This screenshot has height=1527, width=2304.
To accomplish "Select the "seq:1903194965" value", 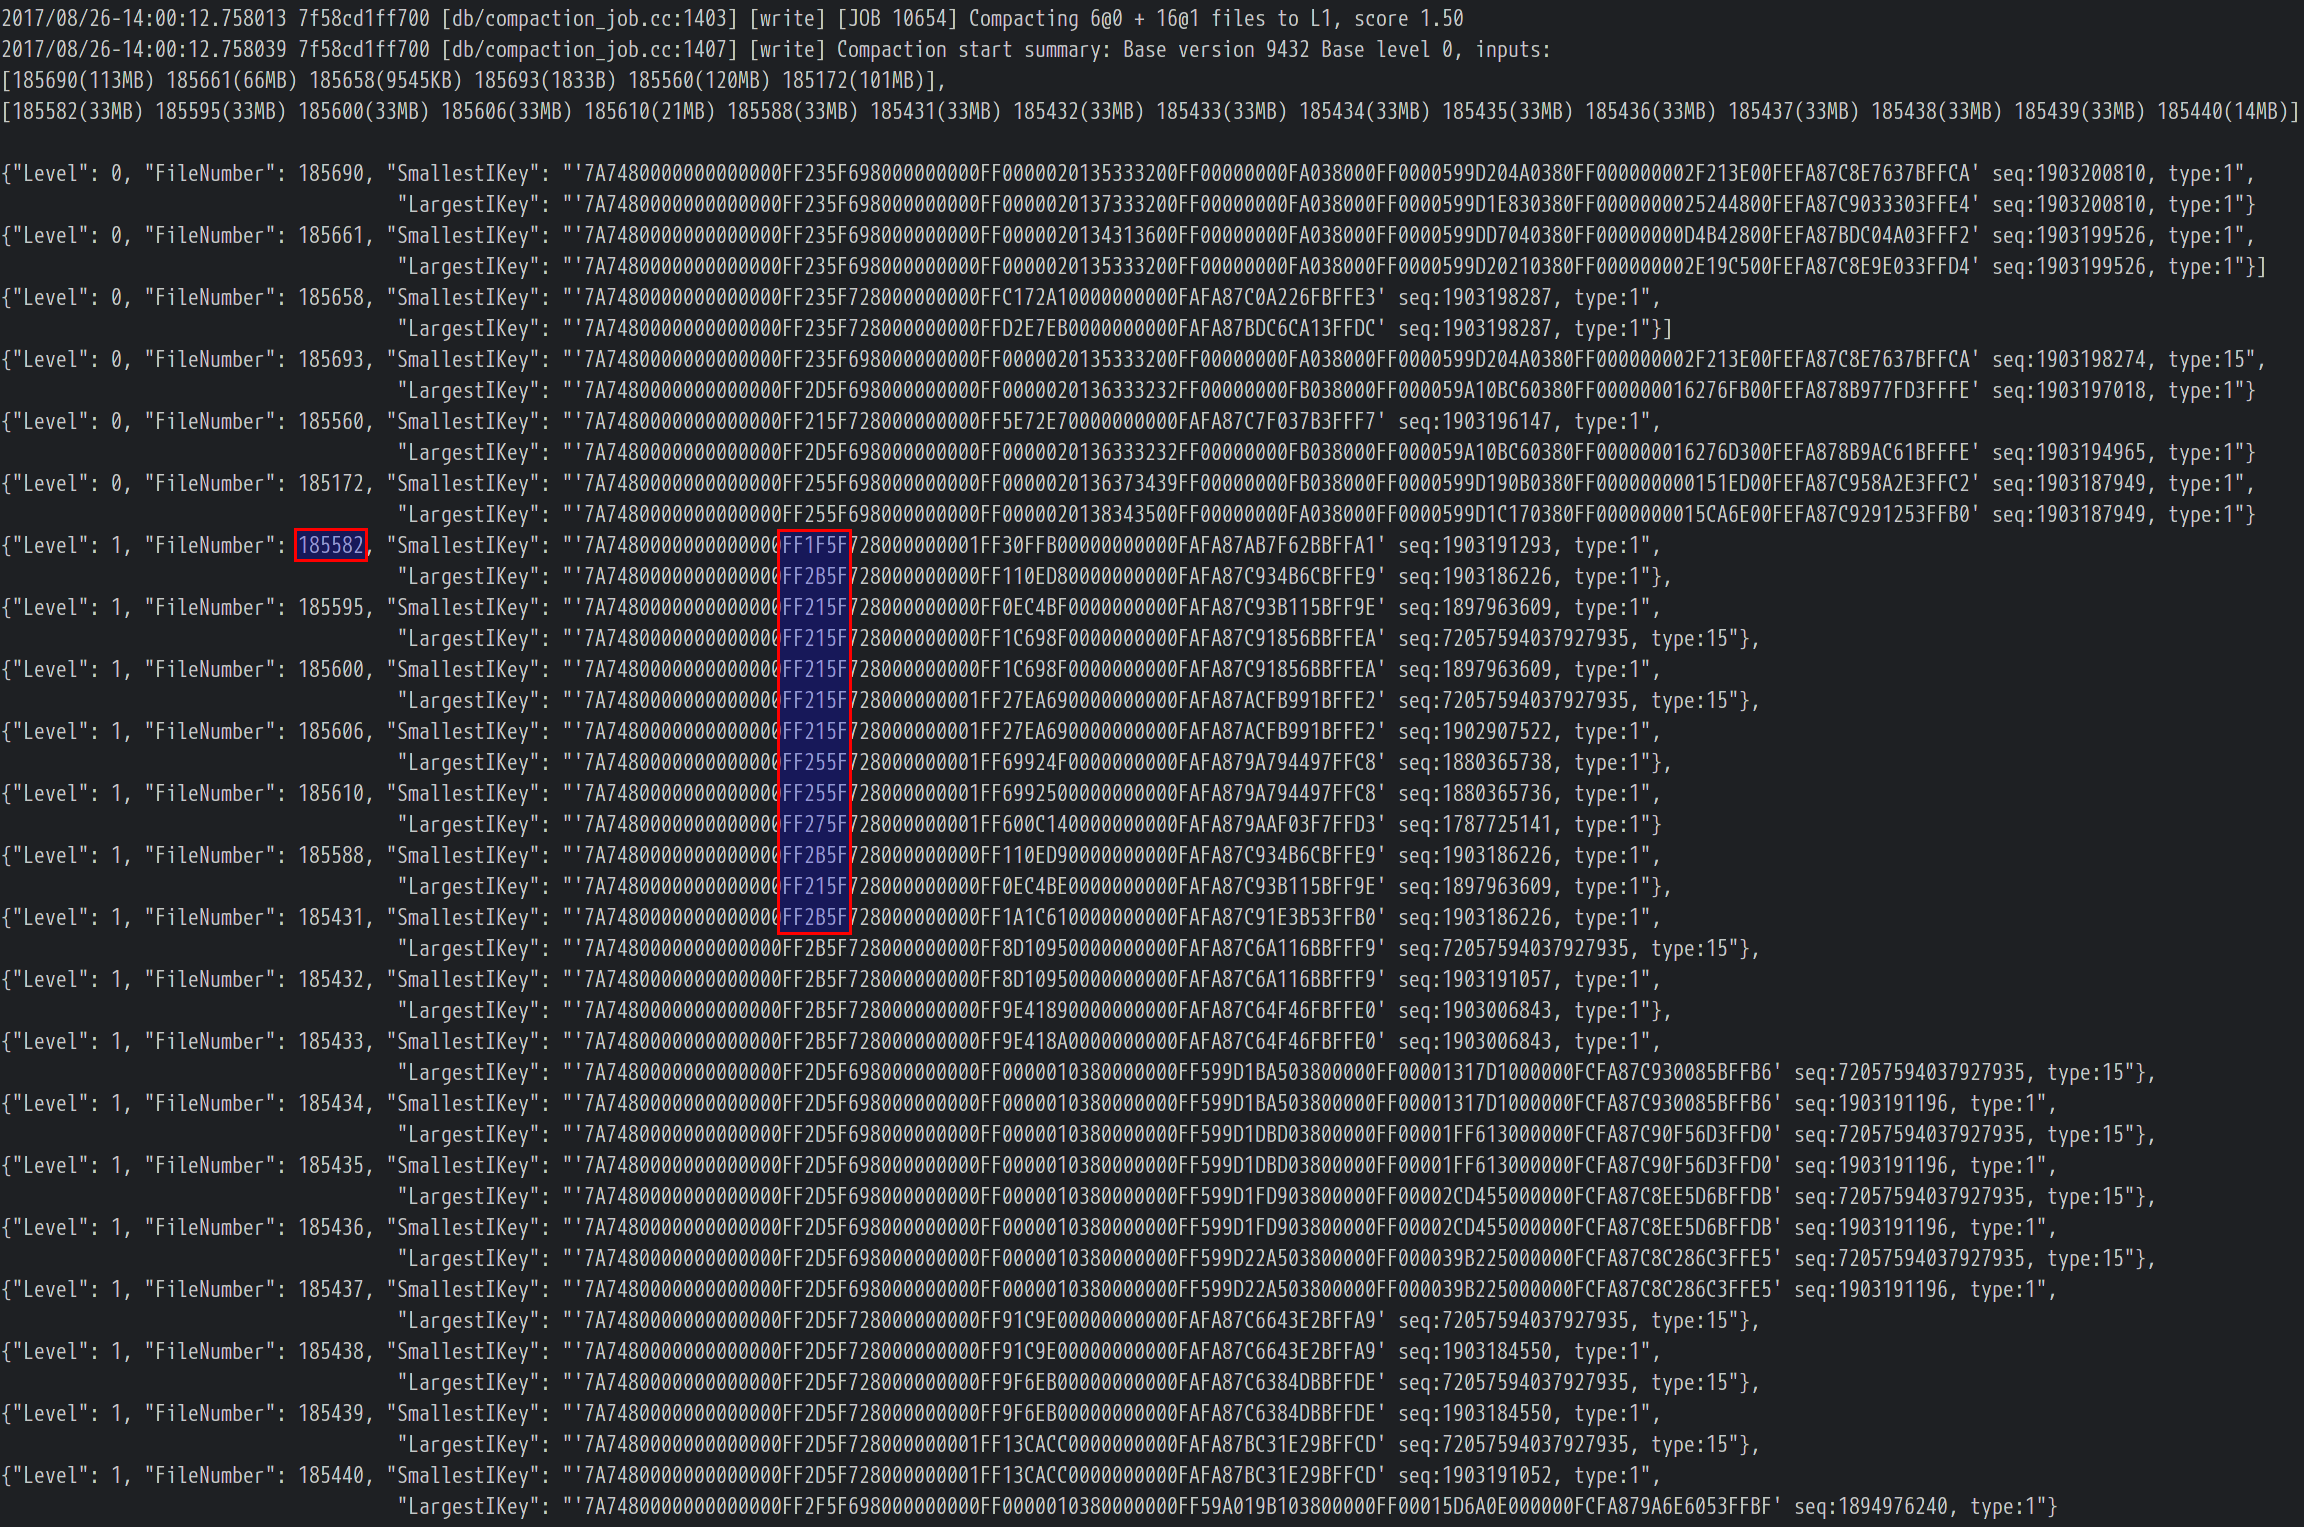I will coord(2069,453).
